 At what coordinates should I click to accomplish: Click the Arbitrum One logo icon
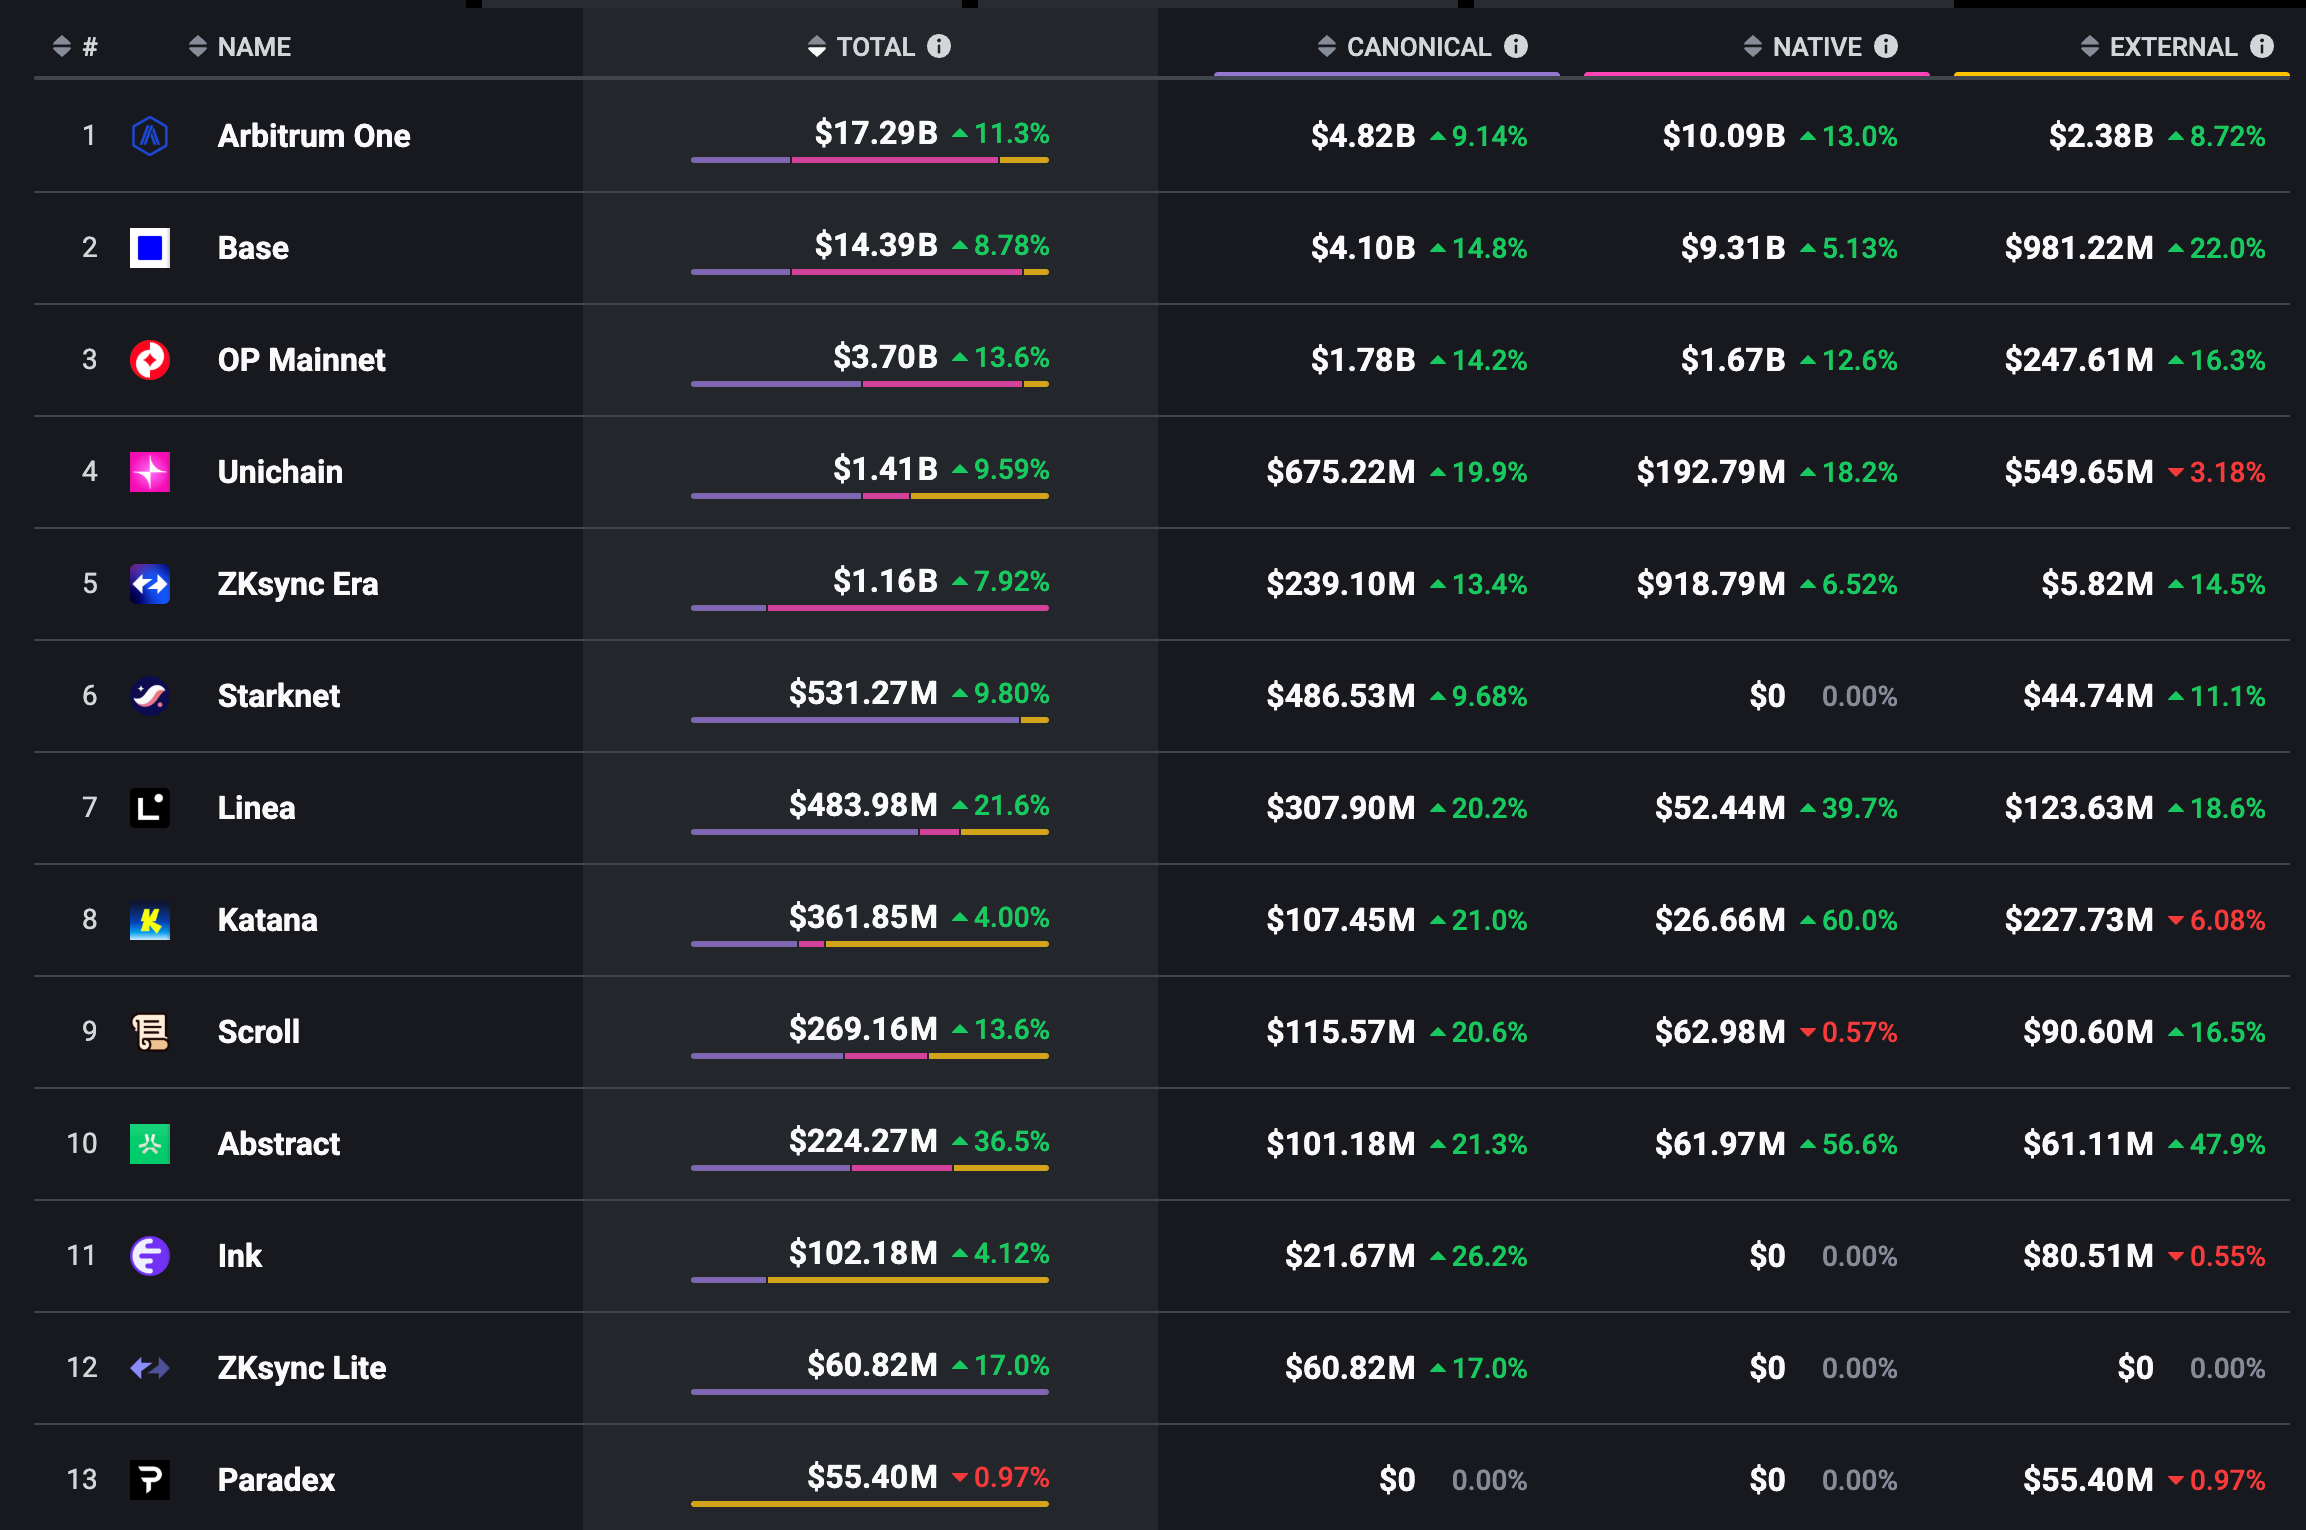150,136
